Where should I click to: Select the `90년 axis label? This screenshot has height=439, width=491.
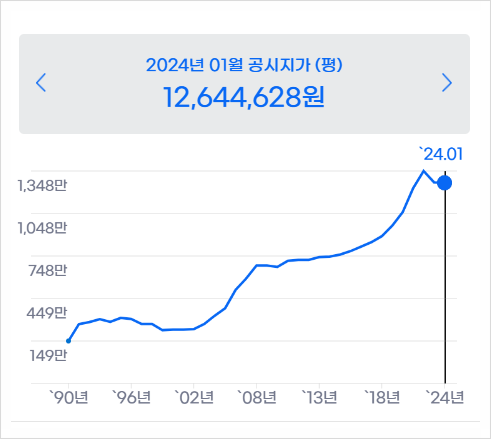click(69, 397)
